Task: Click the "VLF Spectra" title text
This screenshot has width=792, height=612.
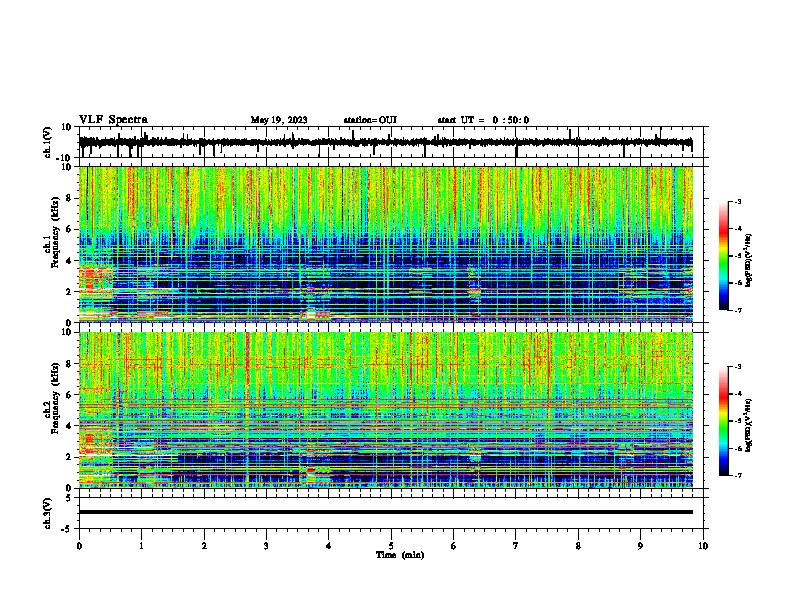Action: click(x=113, y=120)
